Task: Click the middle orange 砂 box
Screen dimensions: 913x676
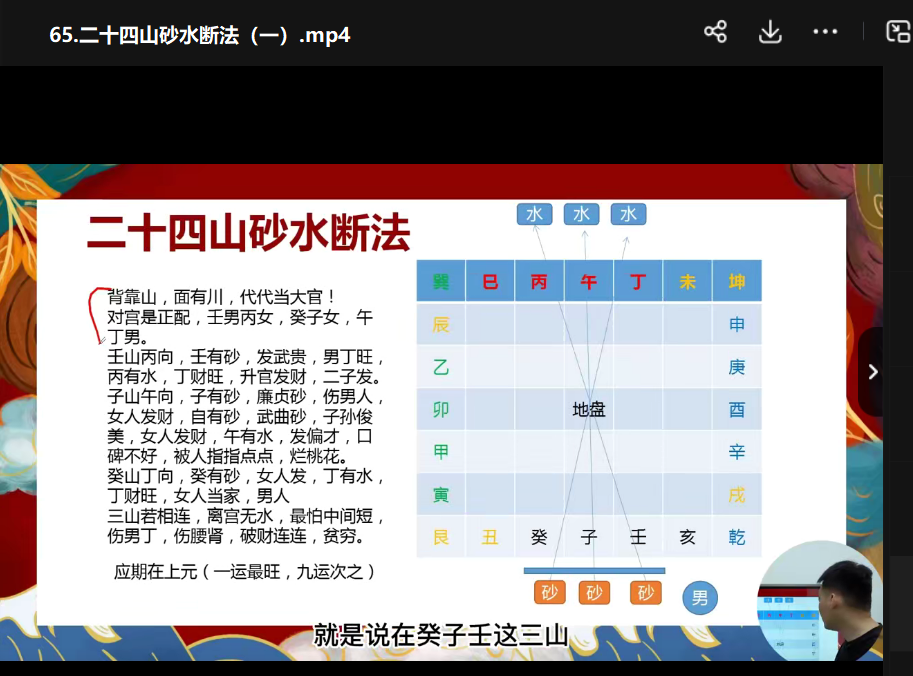Action: click(x=594, y=592)
